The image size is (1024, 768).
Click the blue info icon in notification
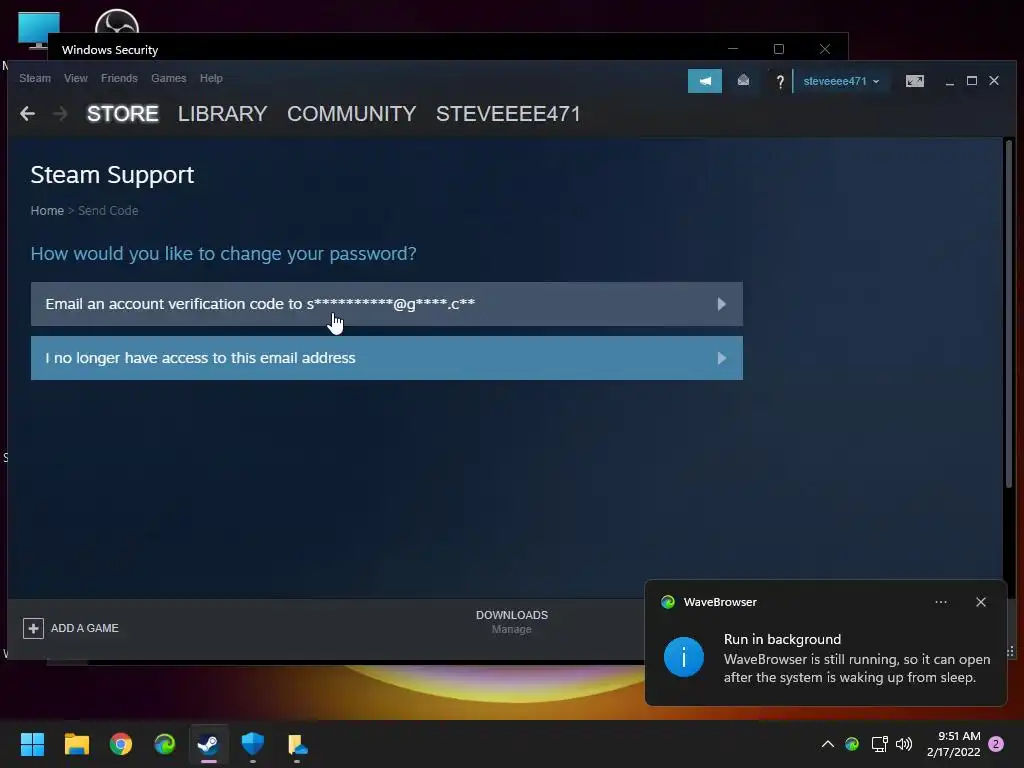click(684, 657)
